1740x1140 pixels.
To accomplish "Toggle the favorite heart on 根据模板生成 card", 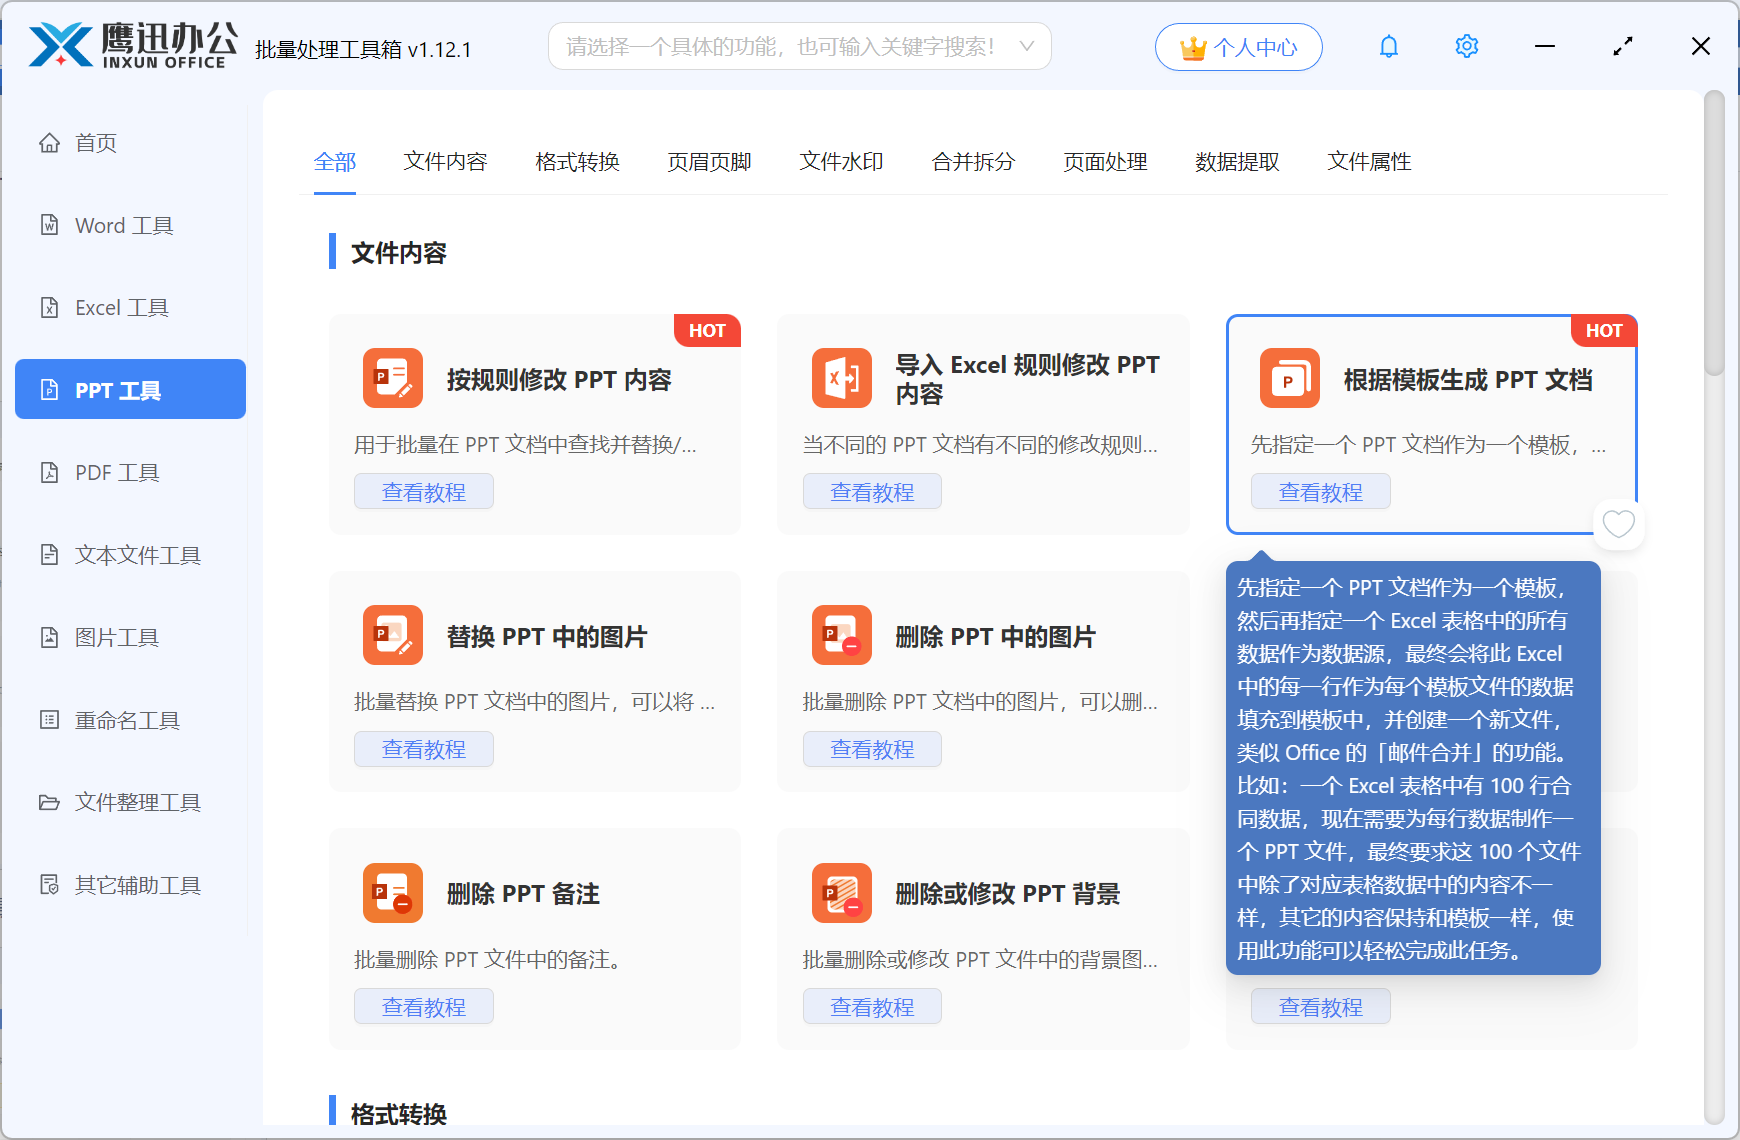I will tap(1618, 524).
